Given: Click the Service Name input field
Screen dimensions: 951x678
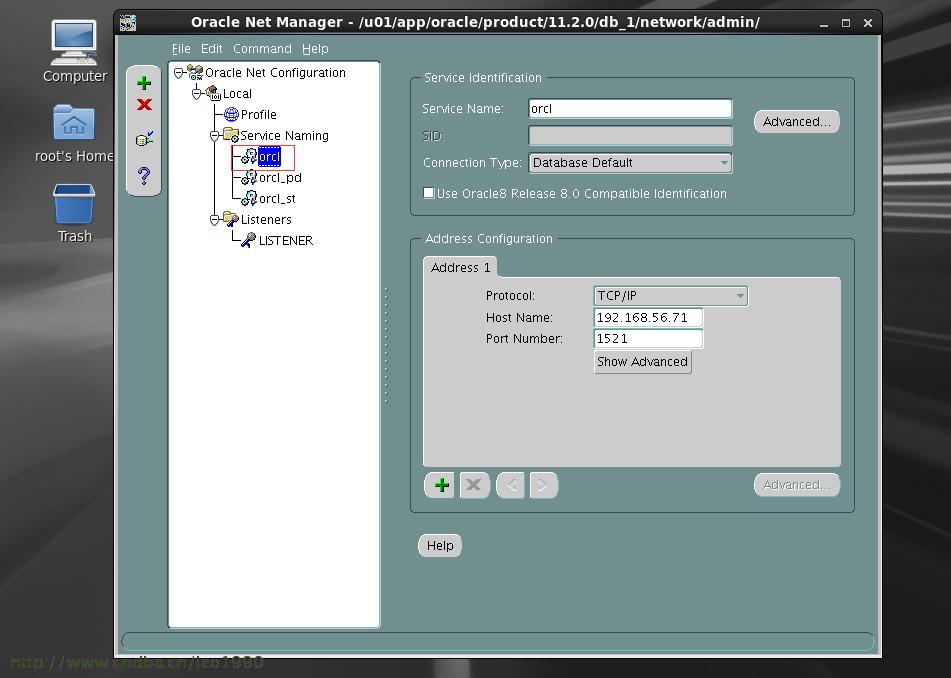Looking at the screenshot, I should click(630, 109).
